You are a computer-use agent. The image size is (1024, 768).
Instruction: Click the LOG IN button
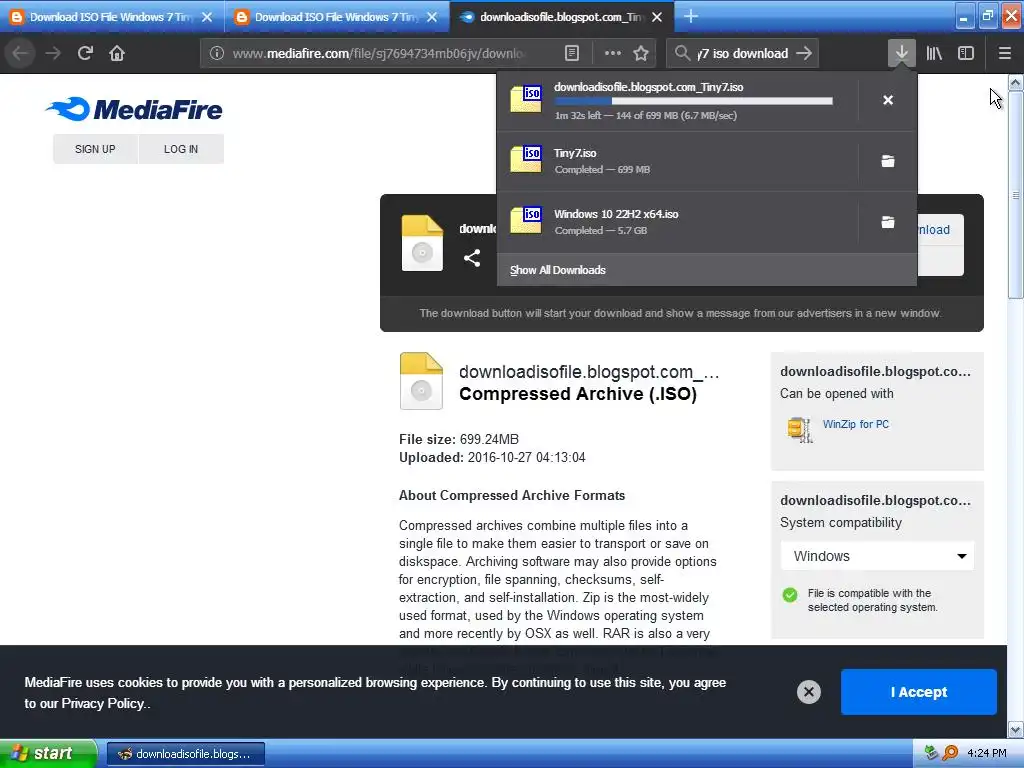point(181,149)
